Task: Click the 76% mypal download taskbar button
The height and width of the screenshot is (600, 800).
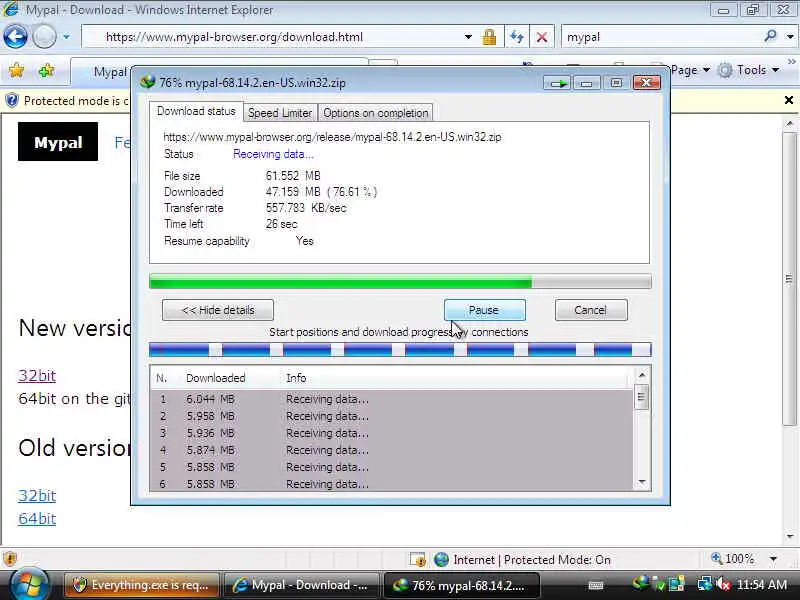Action: coord(461,585)
